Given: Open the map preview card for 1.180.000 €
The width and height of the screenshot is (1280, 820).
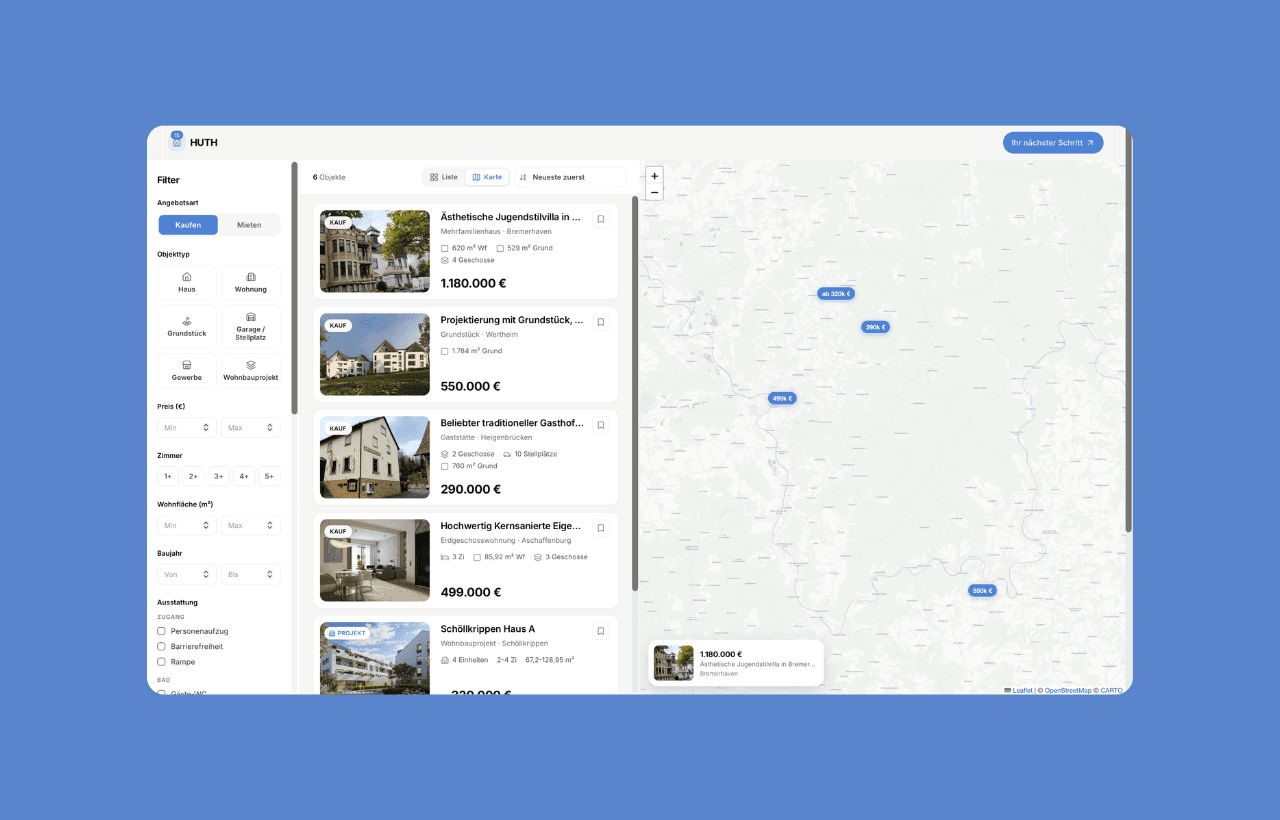Looking at the screenshot, I should 736,663.
